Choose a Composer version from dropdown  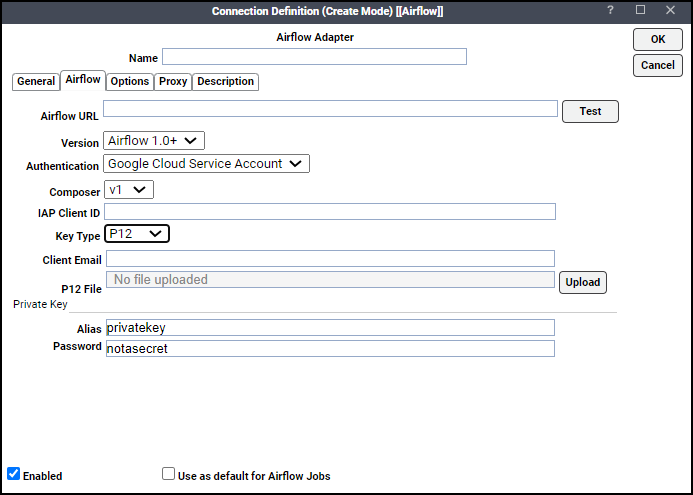(x=129, y=190)
